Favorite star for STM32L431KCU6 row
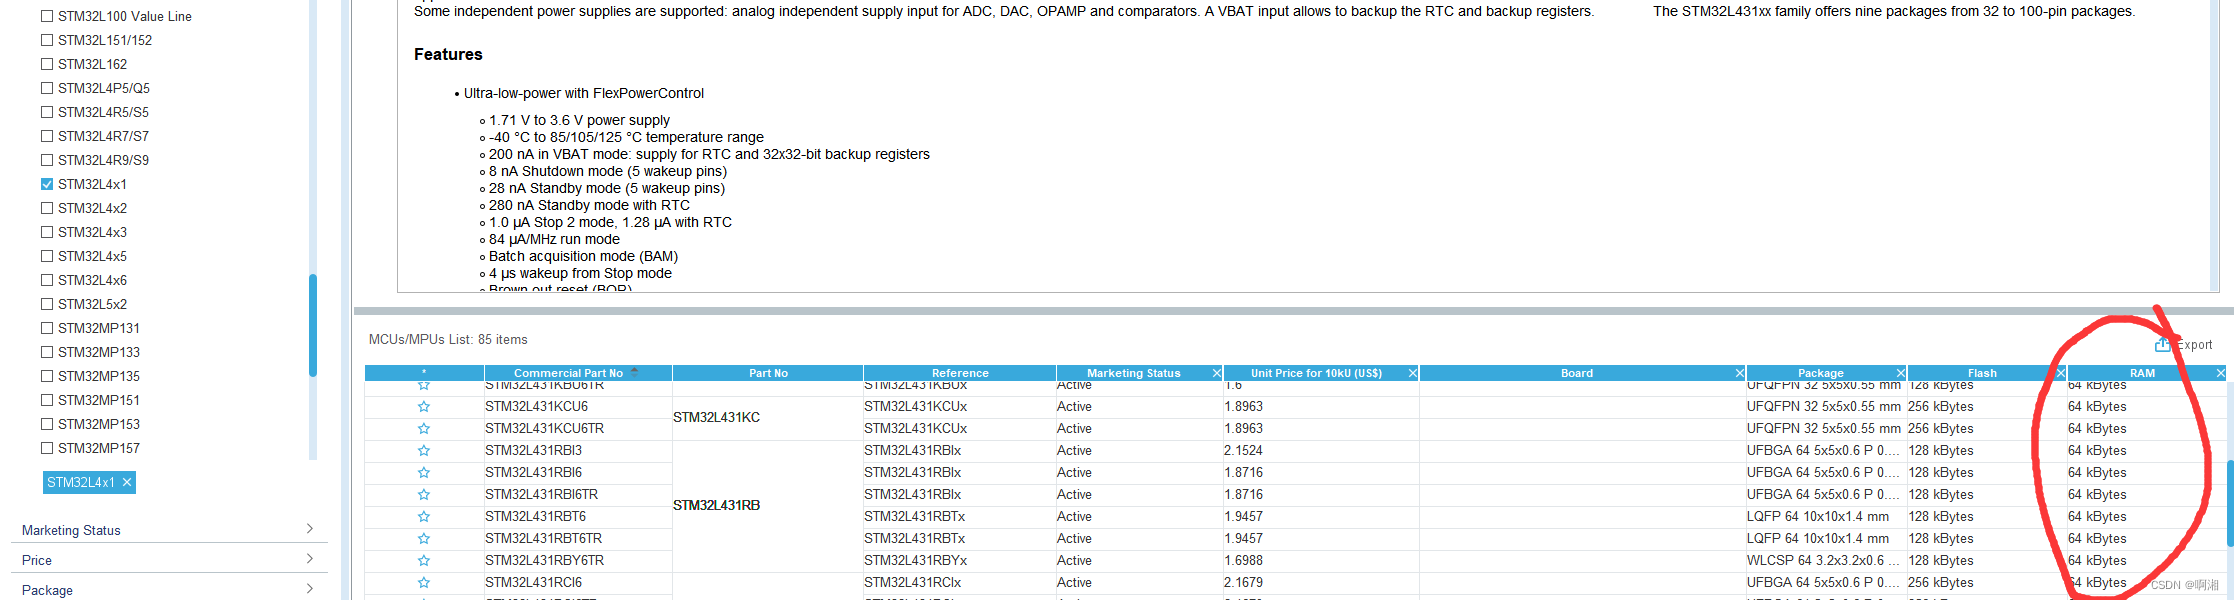This screenshot has width=2234, height=600. [x=424, y=407]
